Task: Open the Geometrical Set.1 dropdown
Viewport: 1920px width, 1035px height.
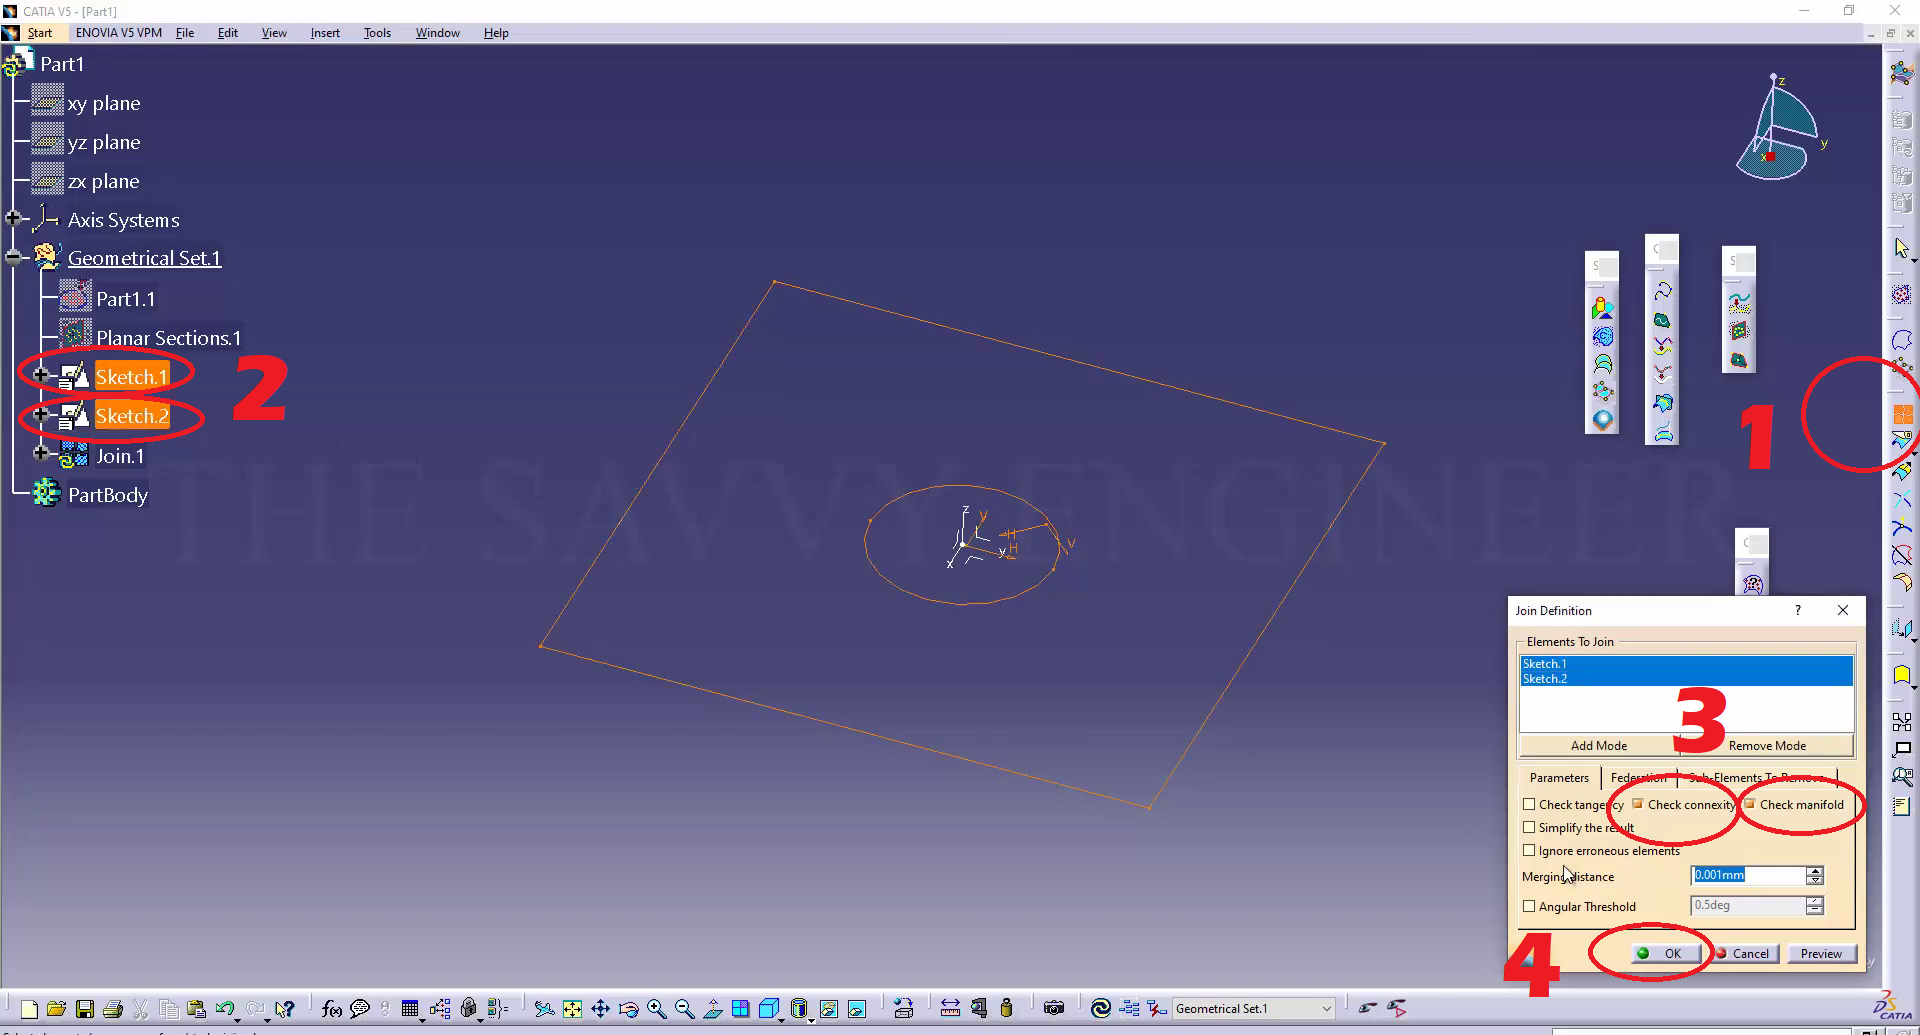Action: [x=1326, y=1009]
